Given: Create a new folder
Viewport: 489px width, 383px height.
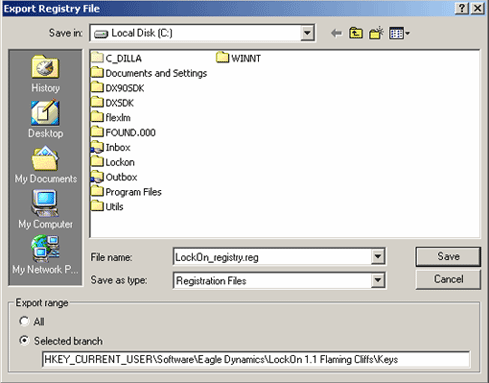Looking at the screenshot, I should click(x=376, y=33).
